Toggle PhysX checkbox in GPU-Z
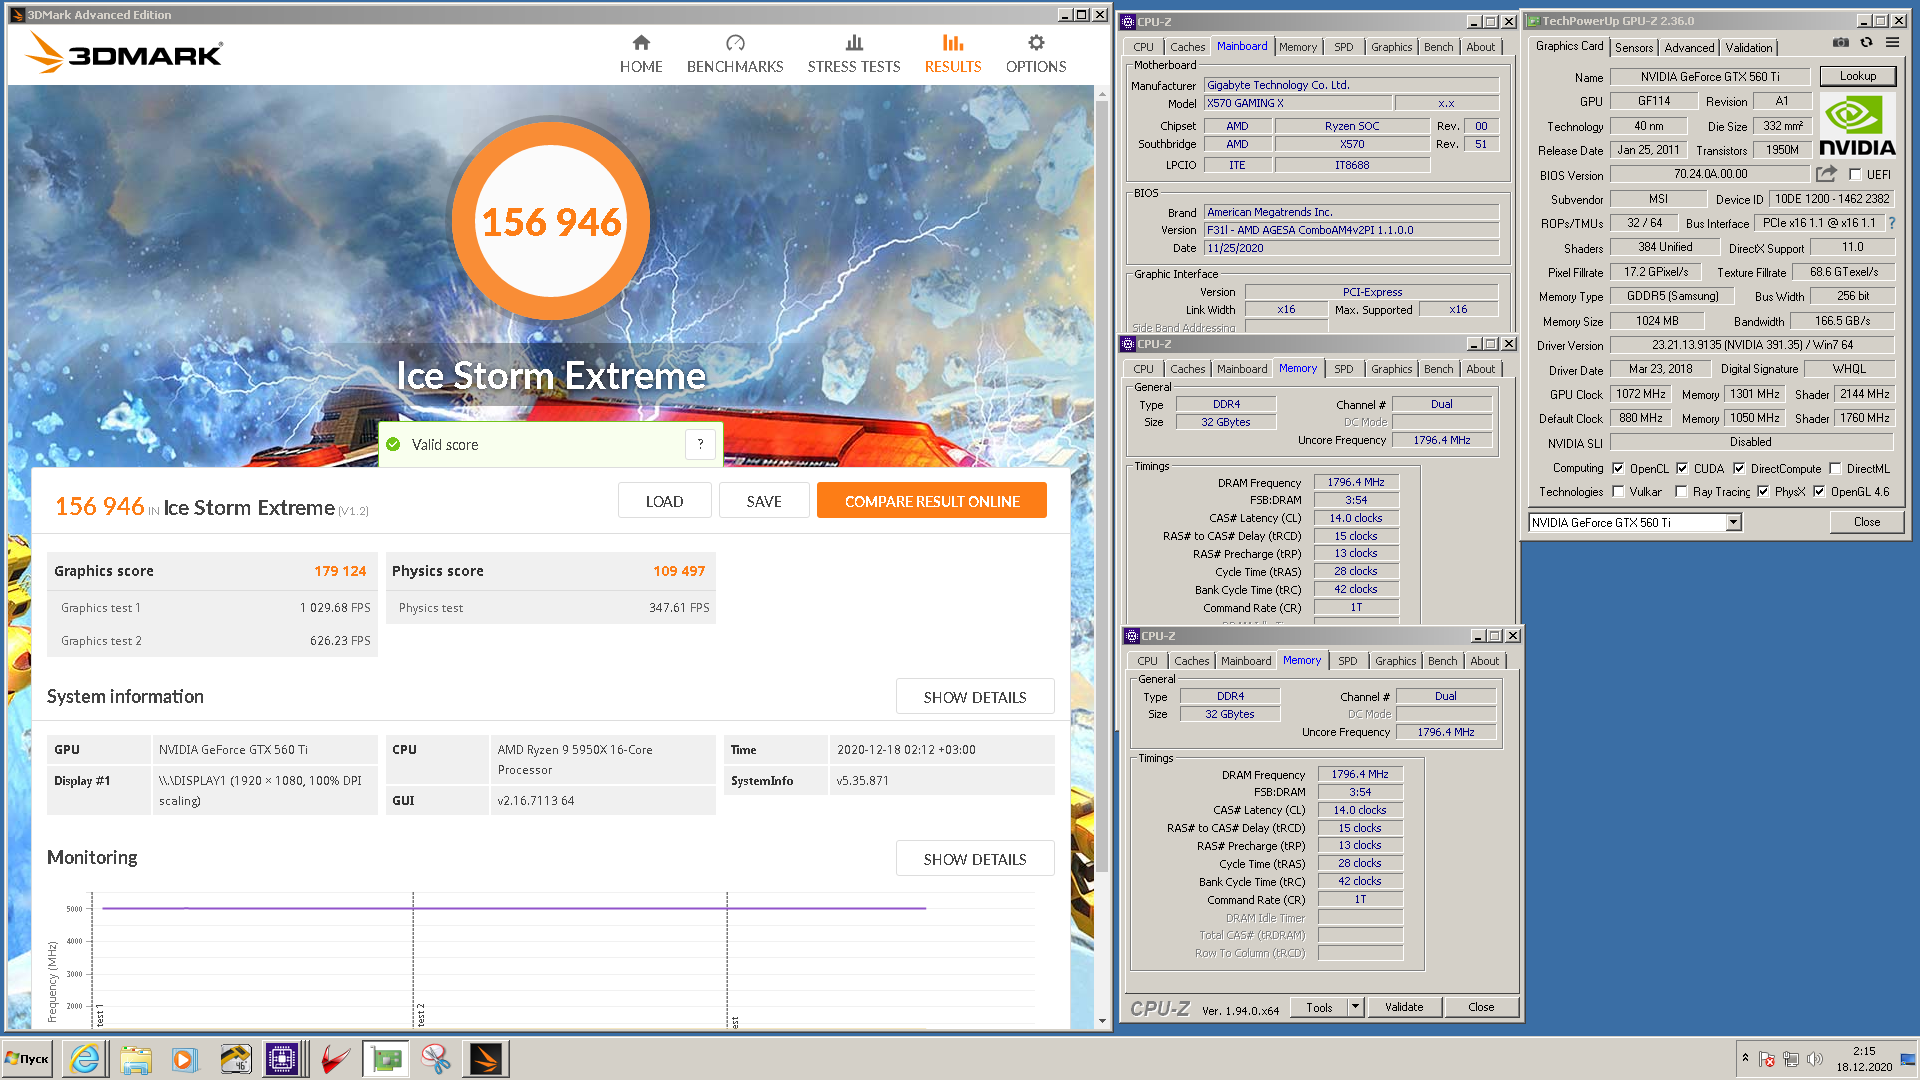1920x1080 pixels. click(1763, 491)
